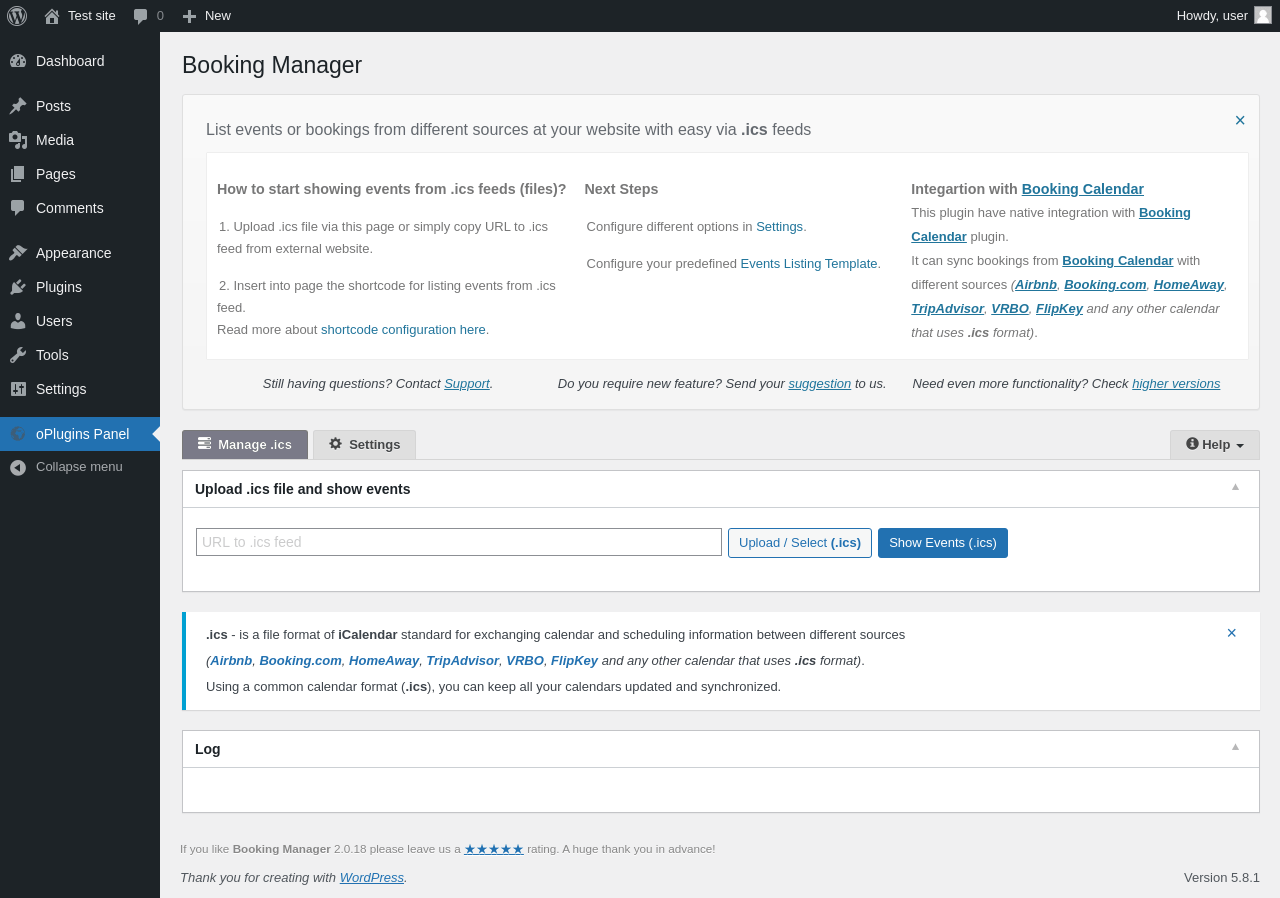Click the Show Events (.ics) button

943,543
